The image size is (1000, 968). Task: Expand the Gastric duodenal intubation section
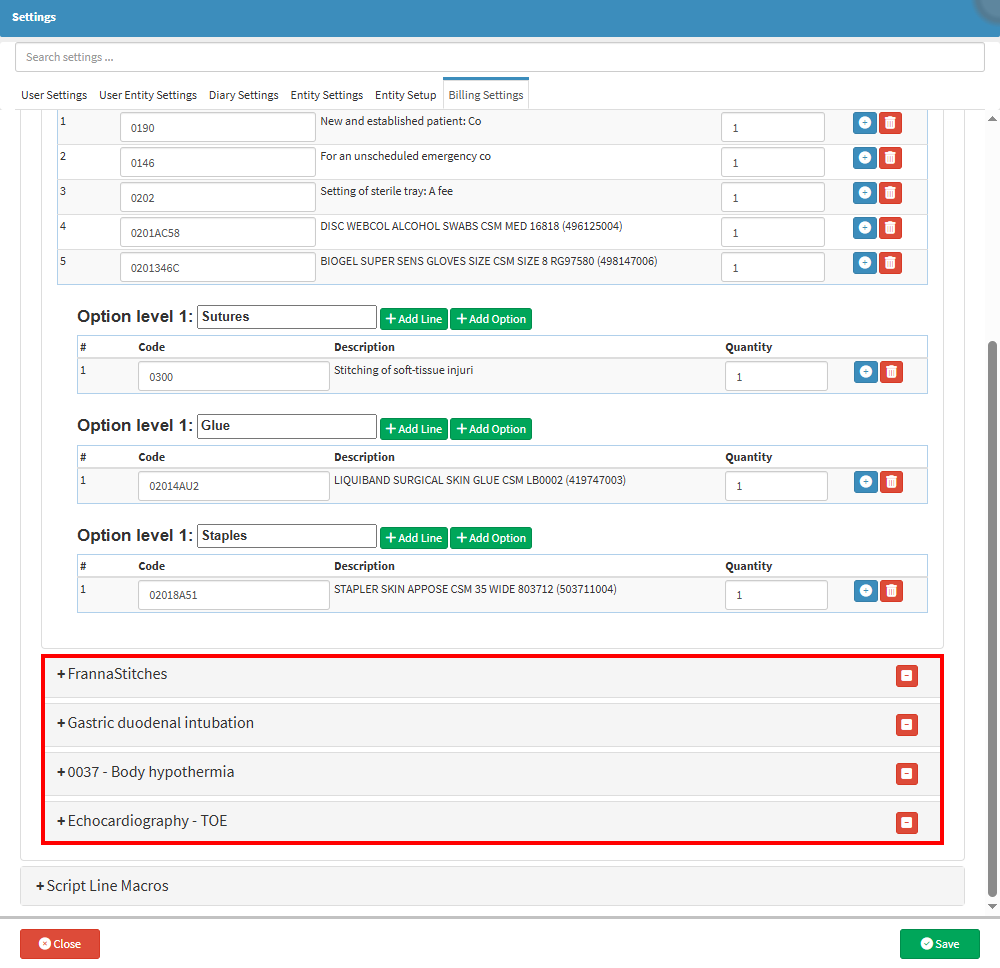[160, 723]
